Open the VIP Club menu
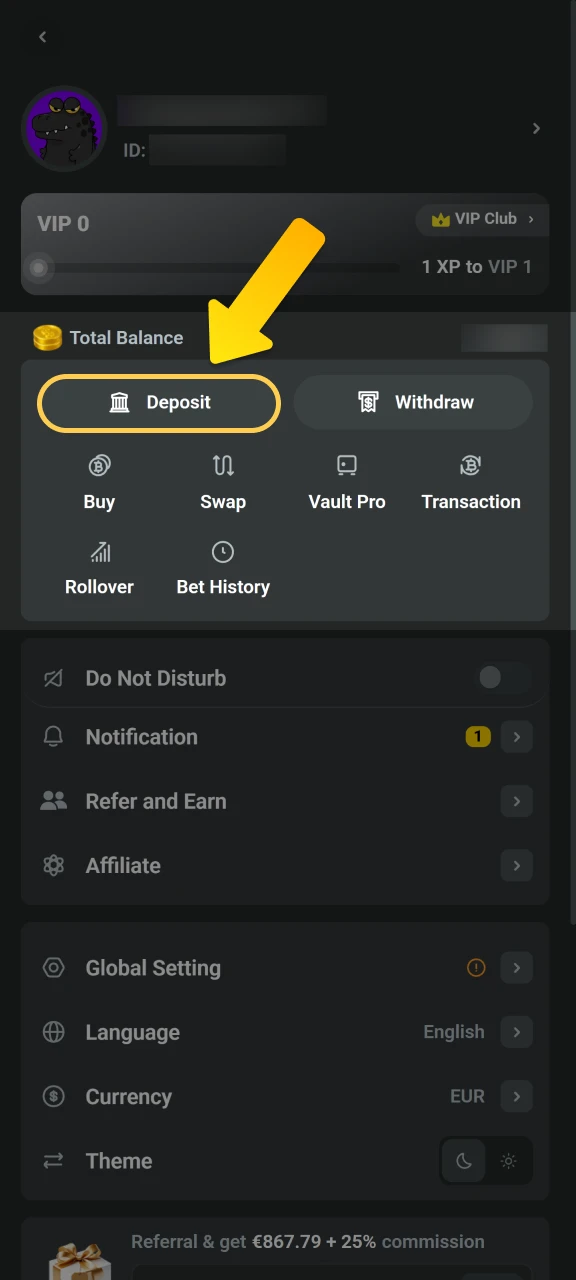 [x=482, y=219]
